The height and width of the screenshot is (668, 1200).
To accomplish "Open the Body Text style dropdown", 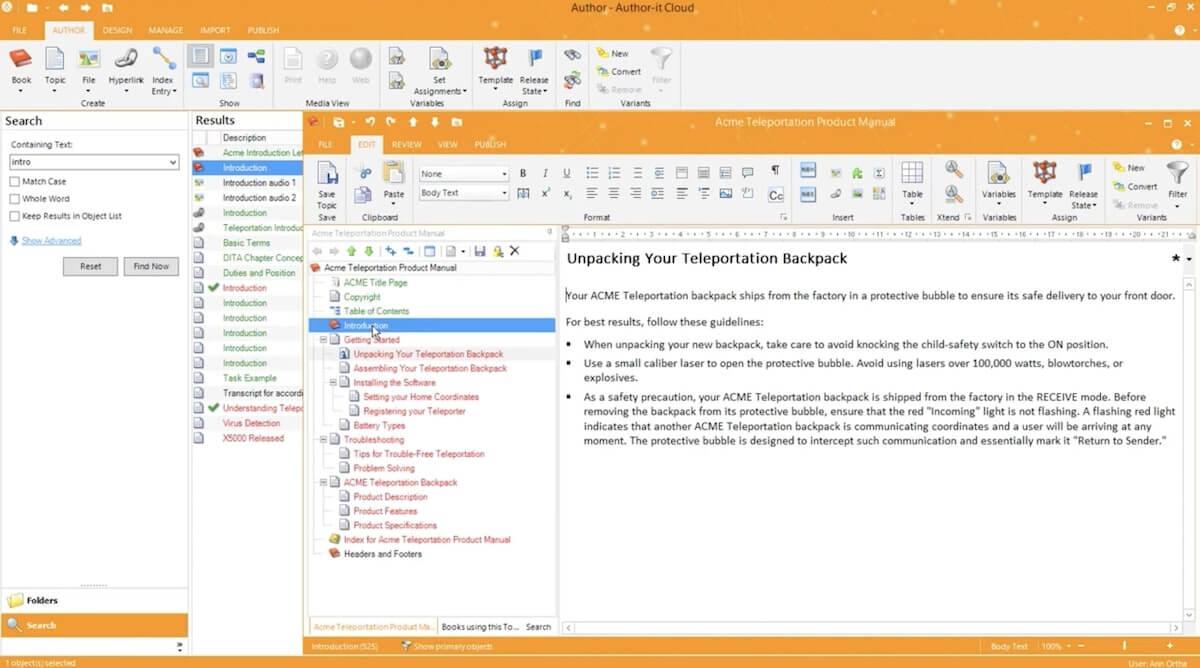I will pos(504,193).
